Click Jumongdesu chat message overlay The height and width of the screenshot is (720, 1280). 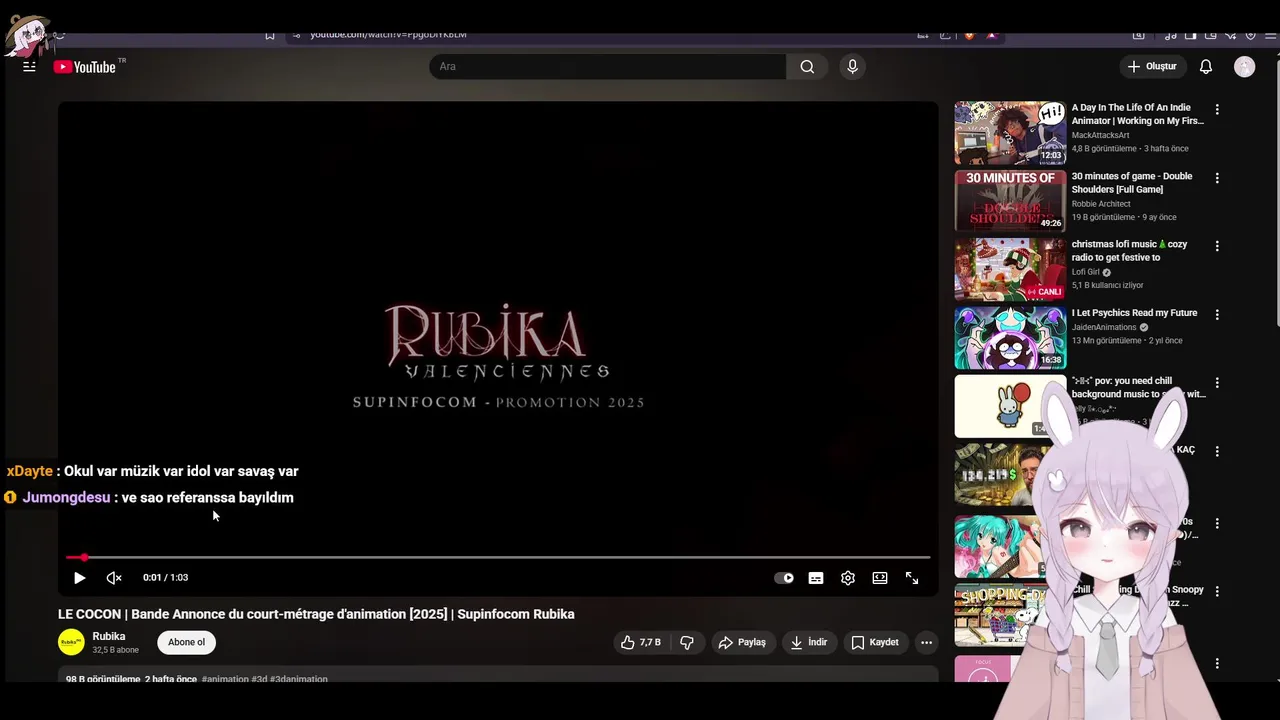pyautogui.click(x=149, y=497)
